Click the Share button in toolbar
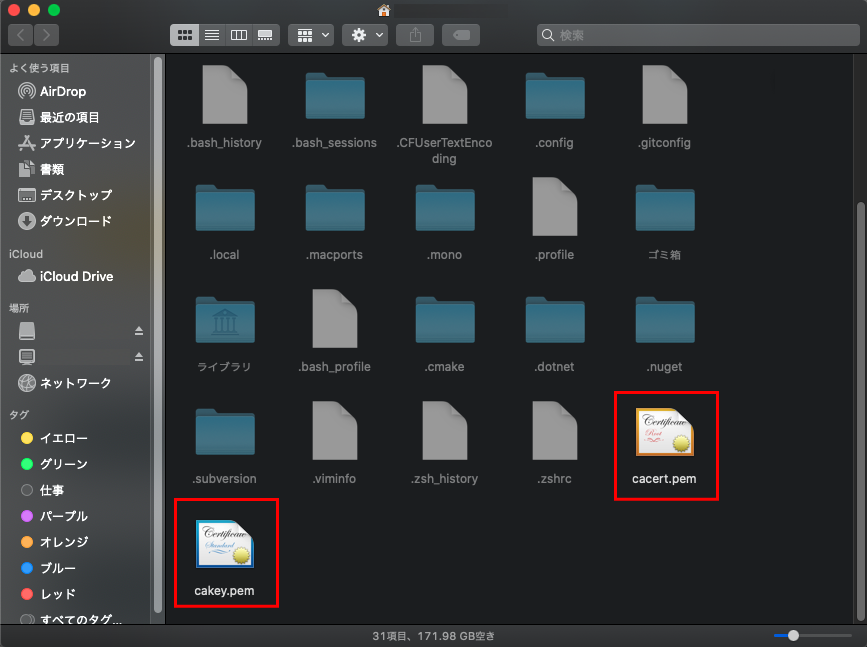 coord(415,35)
